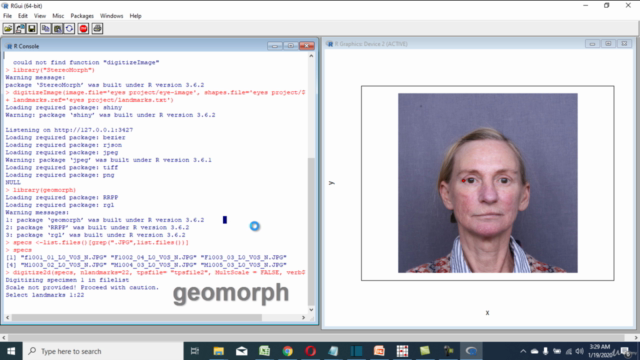Click the taskbar search box 'Type here to search'

coord(103,351)
